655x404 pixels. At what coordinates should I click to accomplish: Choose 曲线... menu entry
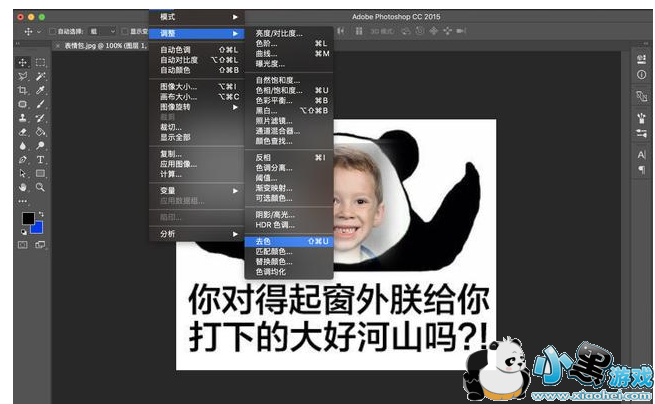coord(289,53)
